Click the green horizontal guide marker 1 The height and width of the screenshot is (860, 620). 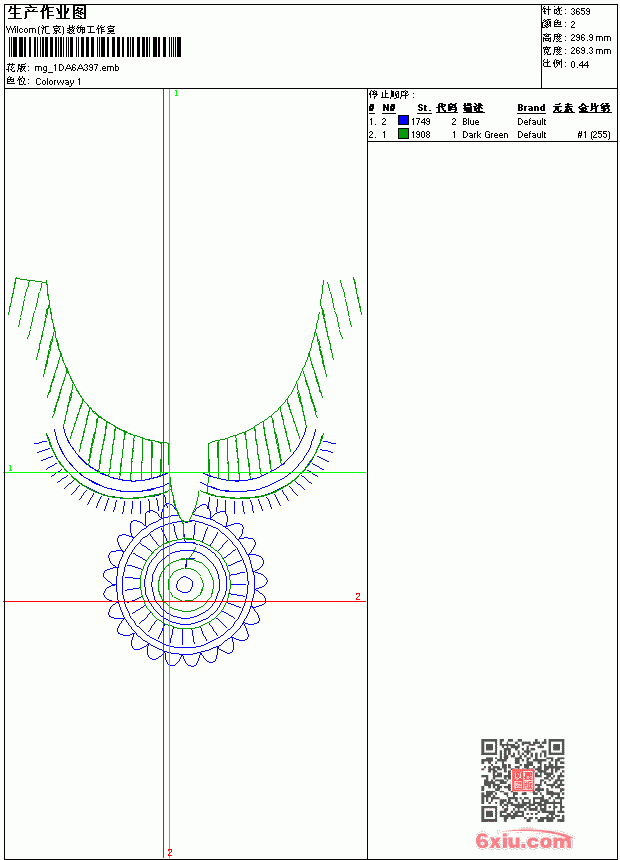click(x=10, y=468)
